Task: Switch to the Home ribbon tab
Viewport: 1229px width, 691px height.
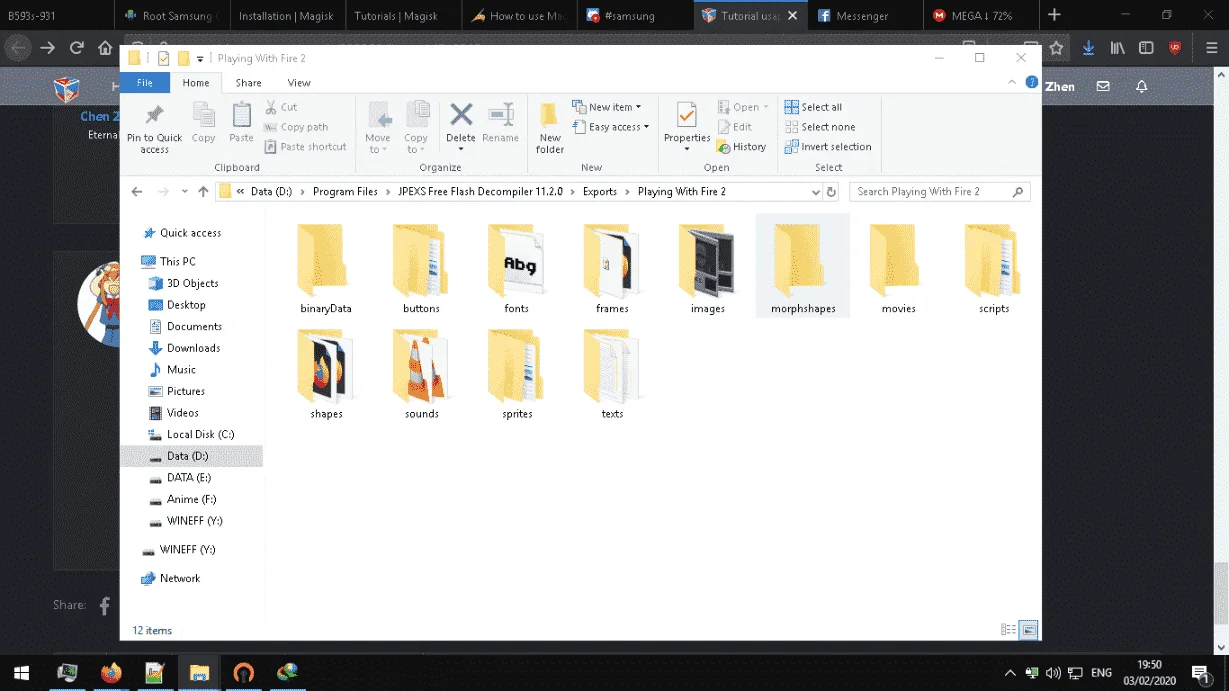Action: [196, 83]
